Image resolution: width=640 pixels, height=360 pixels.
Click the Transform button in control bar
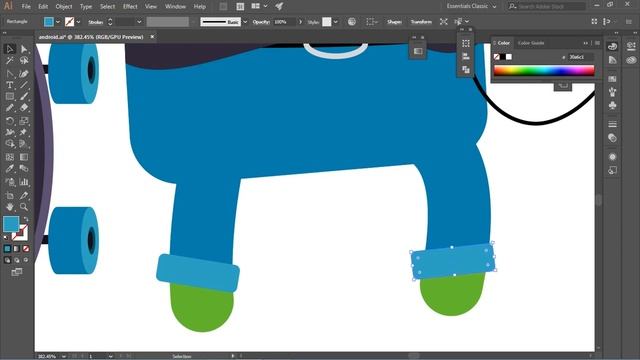tap(421, 22)
